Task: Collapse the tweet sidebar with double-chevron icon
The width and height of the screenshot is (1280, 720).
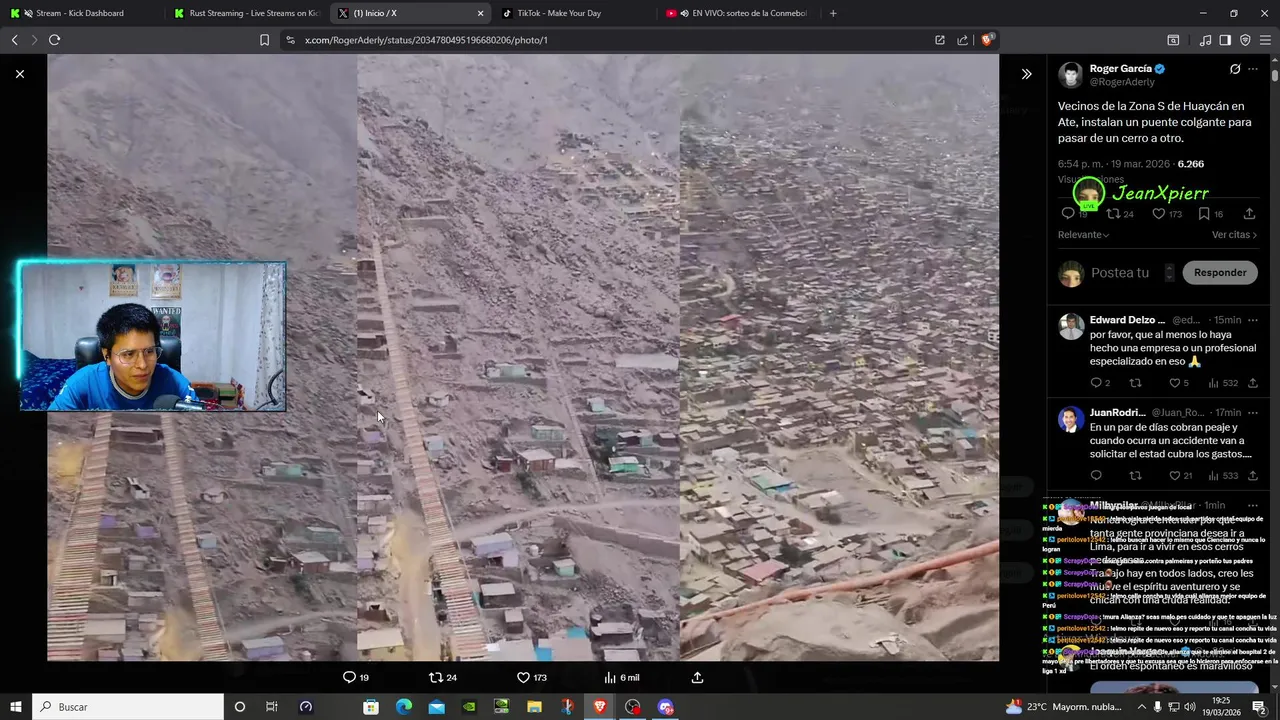Action: click(x=1026, y=74)
